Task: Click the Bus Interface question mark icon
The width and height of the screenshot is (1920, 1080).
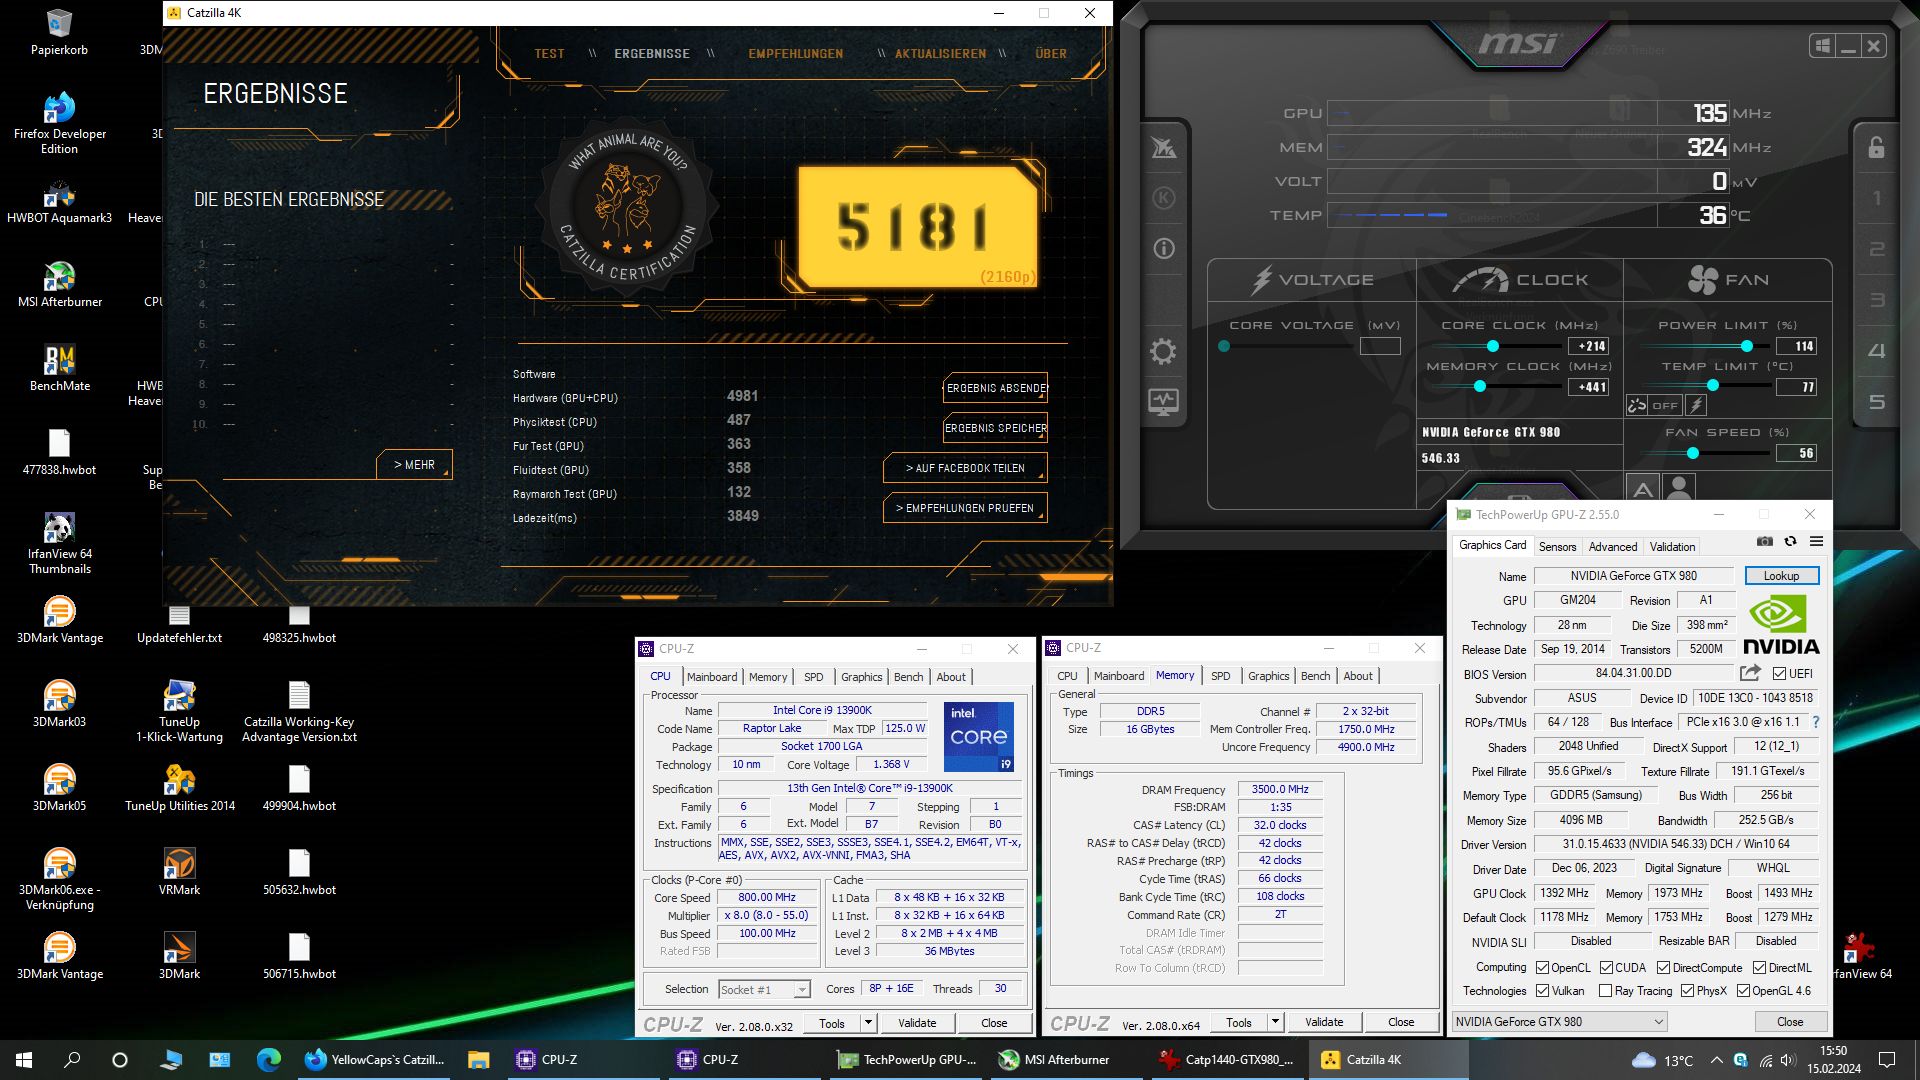Action: (x=1816, y=722)
